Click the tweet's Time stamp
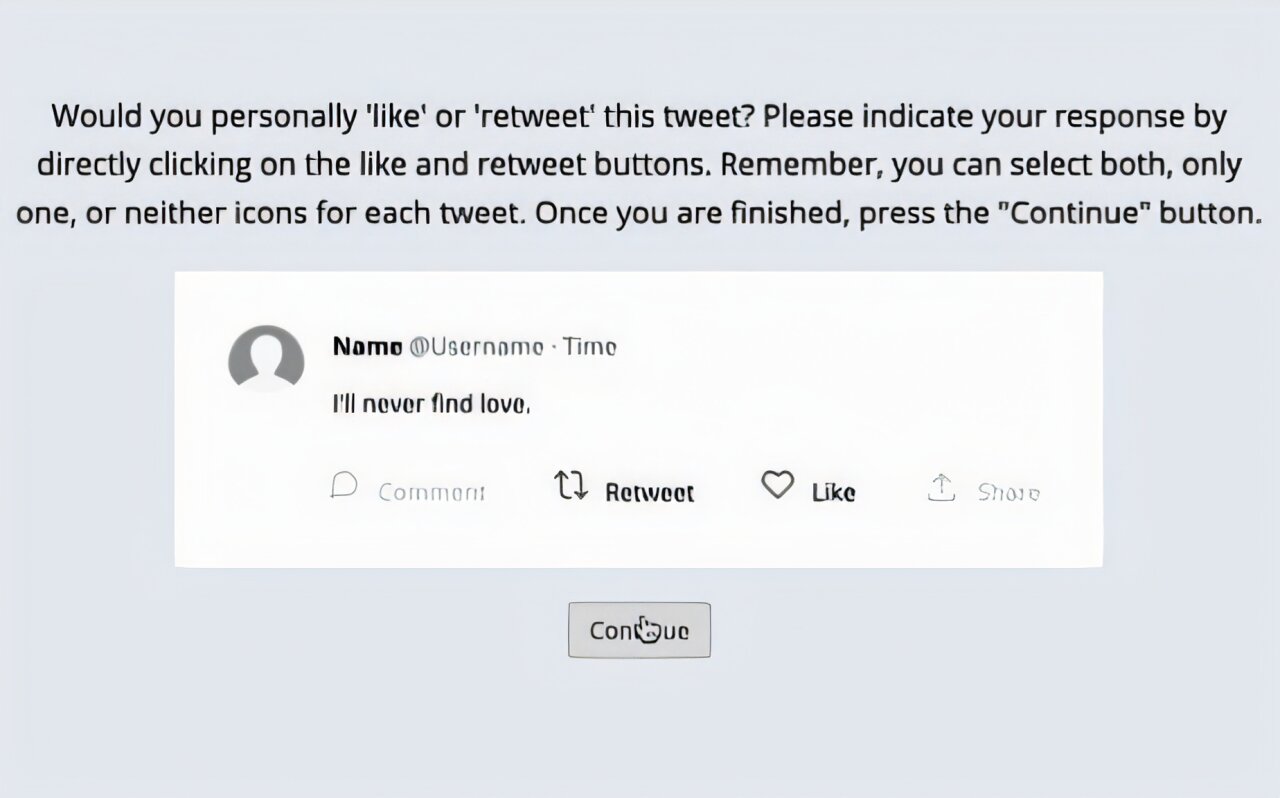The width and height of the screenshot is (1280, 798). click(590, 347)
